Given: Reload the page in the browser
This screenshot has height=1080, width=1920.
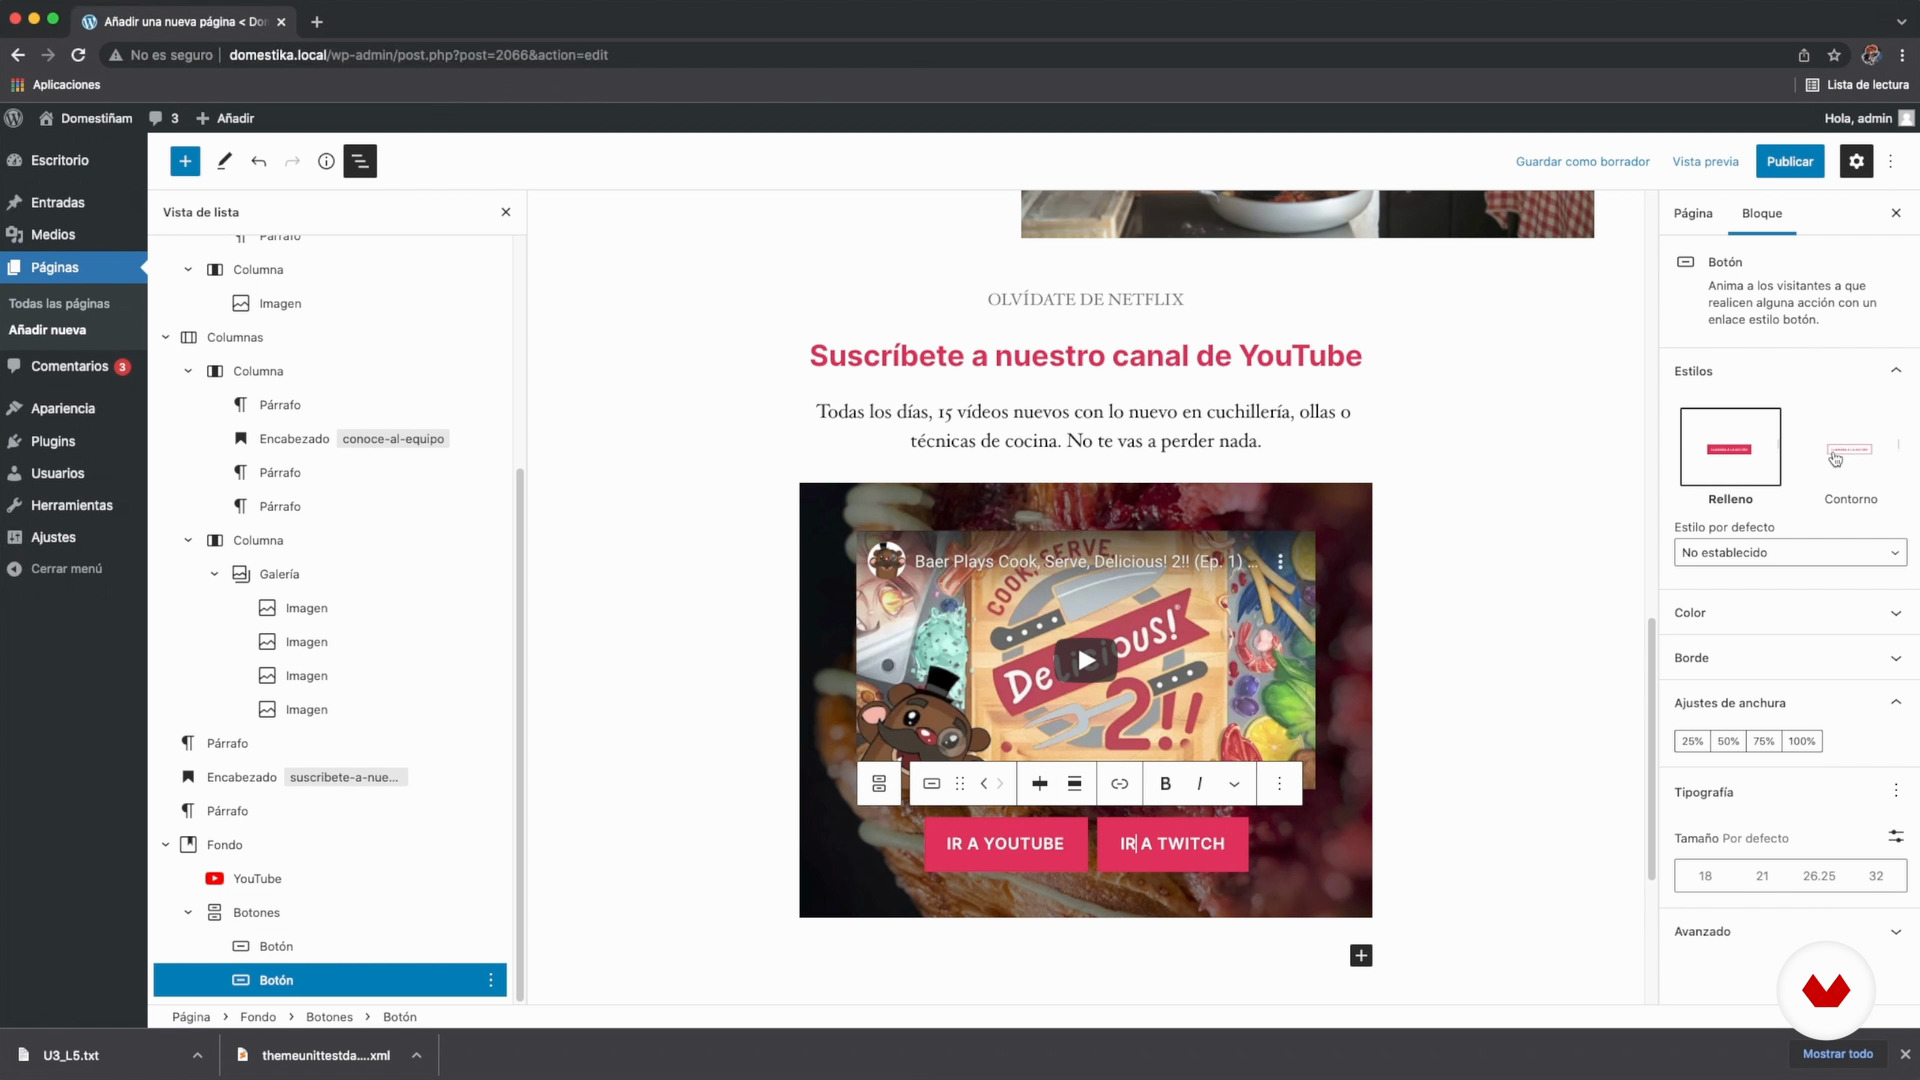Looking at the screenshot, I should click(x=78, y=55).
